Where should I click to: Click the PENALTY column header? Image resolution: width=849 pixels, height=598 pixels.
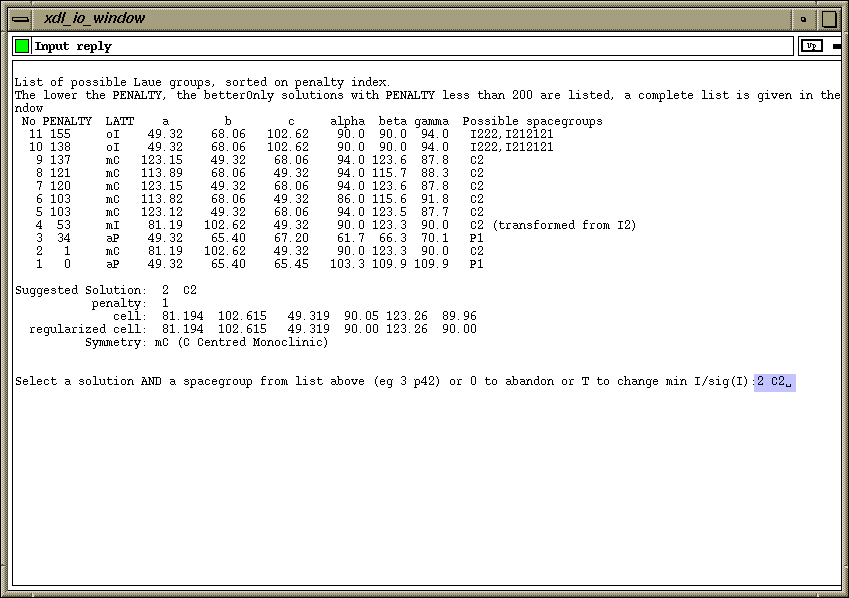coord(67,121)
